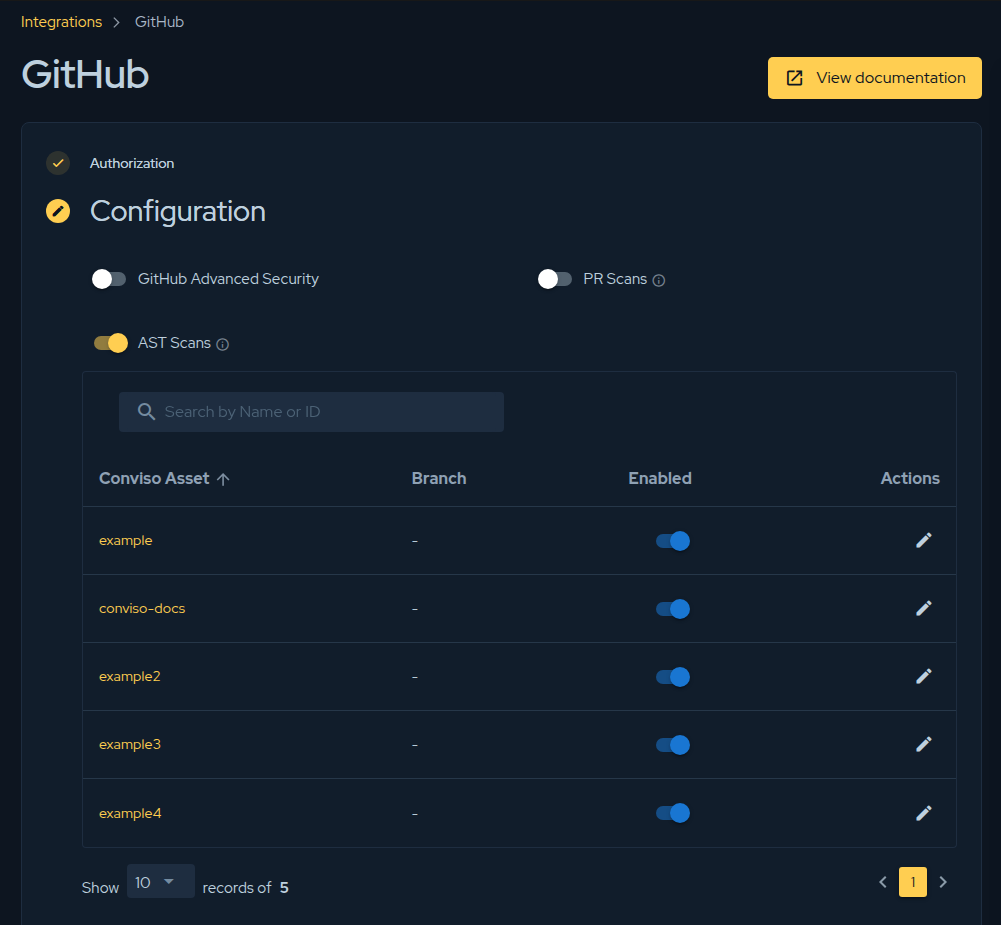The width and height of the screenshot is (1001, 925).
Task: Edit the conviso-docs row with pencil icon
Action: coord(924,608)
